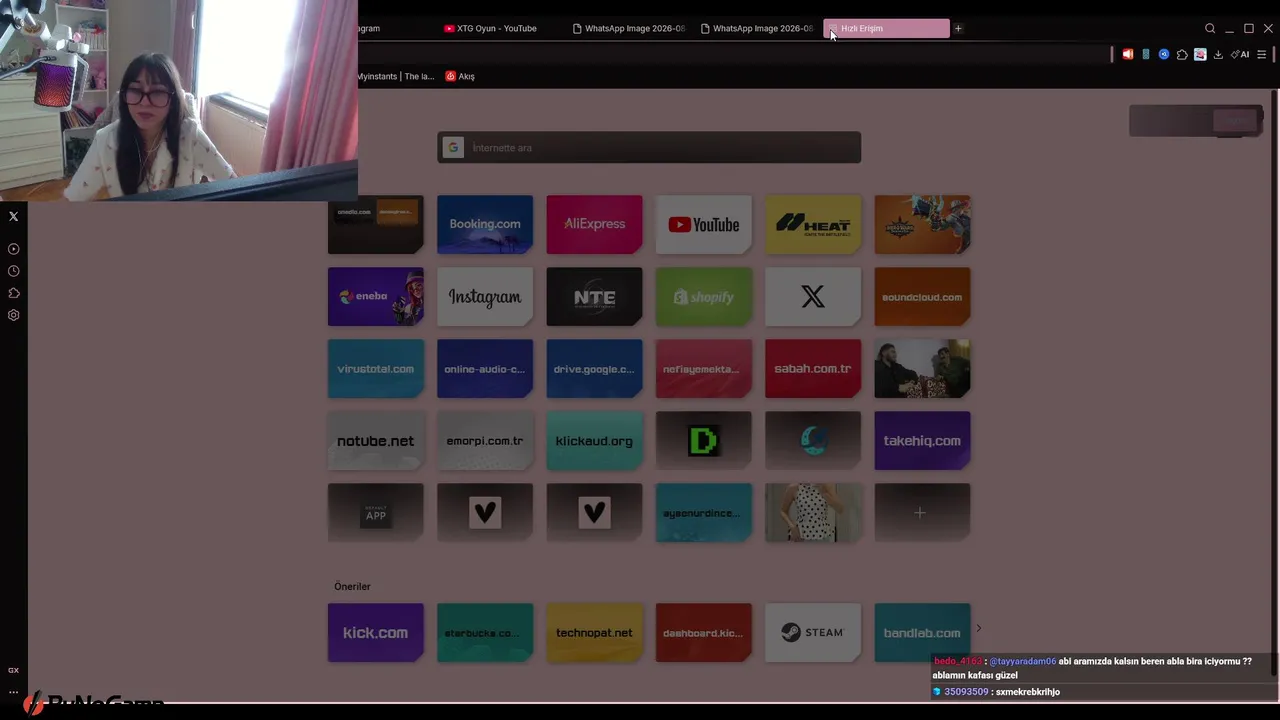Open the extensions cube icon in the toolbar
This screenshot has width=1280, height=720.
[x=1182, y=54]
